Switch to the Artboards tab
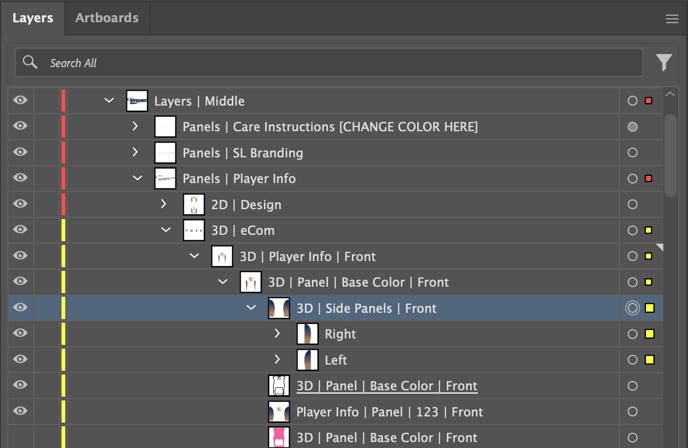Viewport: 688px width, 448px height. [107, 18]
